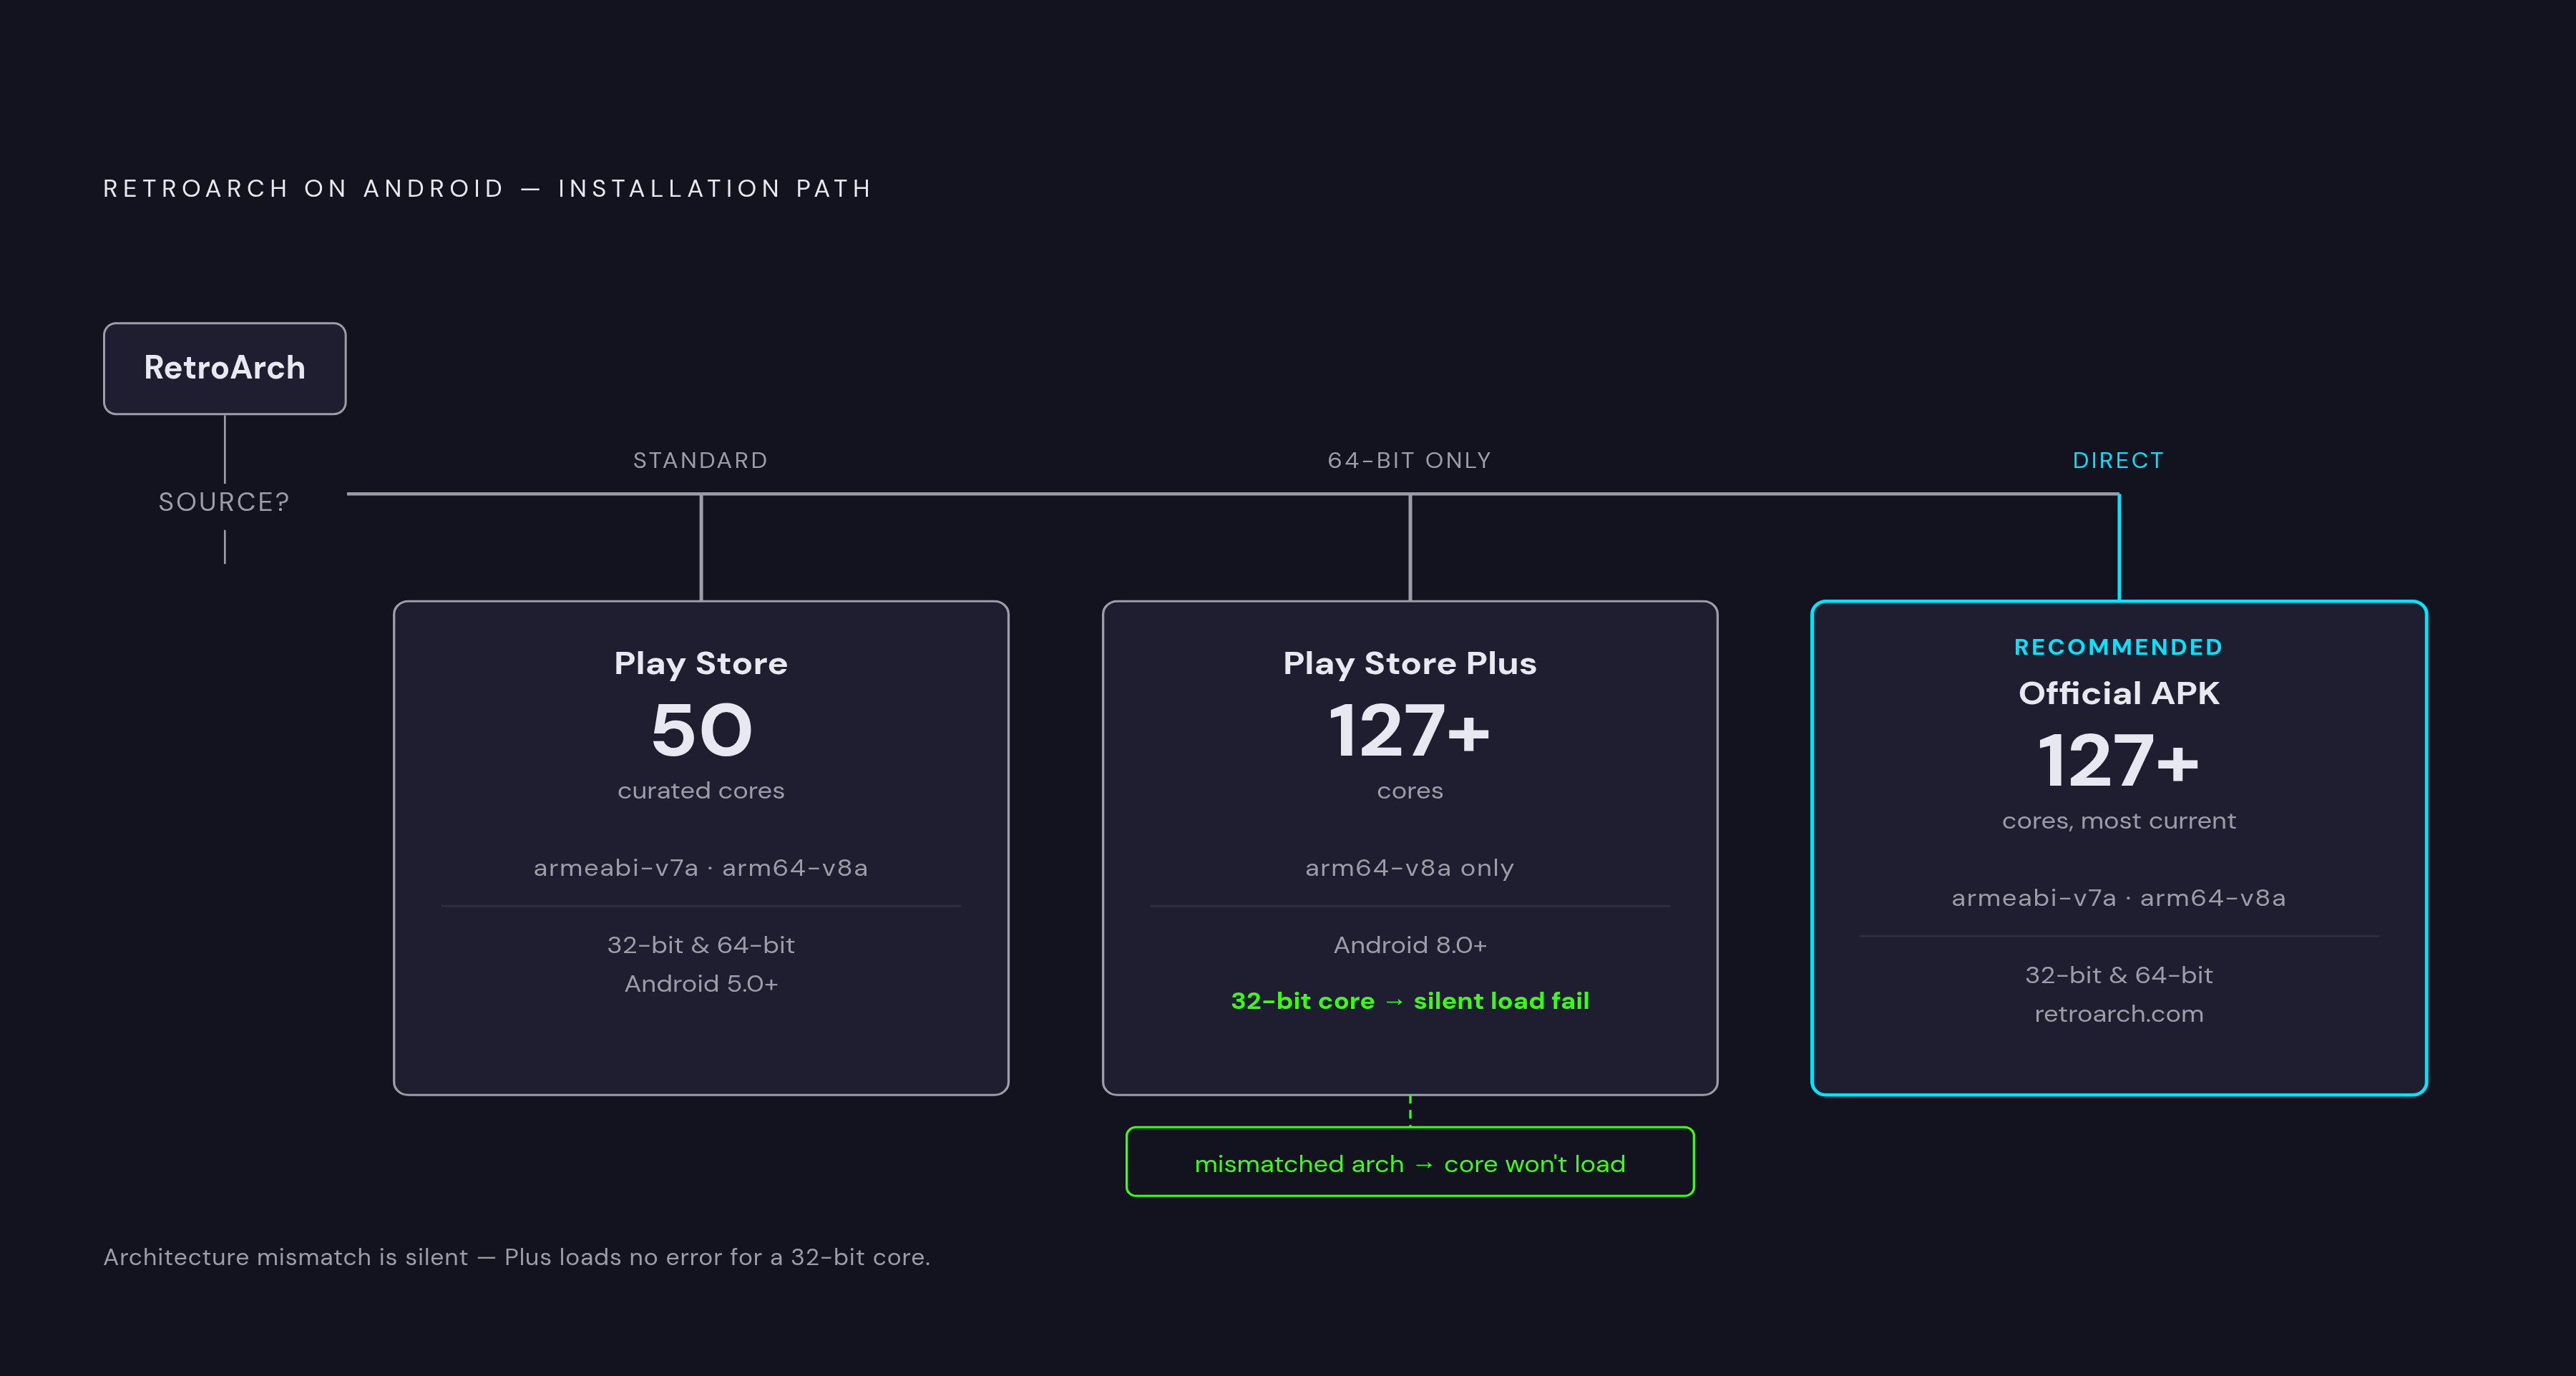The width and height of the screenshot is (2576, 1376).
Task: Select the 'Official APK' card title
Action: point(2118,693)
